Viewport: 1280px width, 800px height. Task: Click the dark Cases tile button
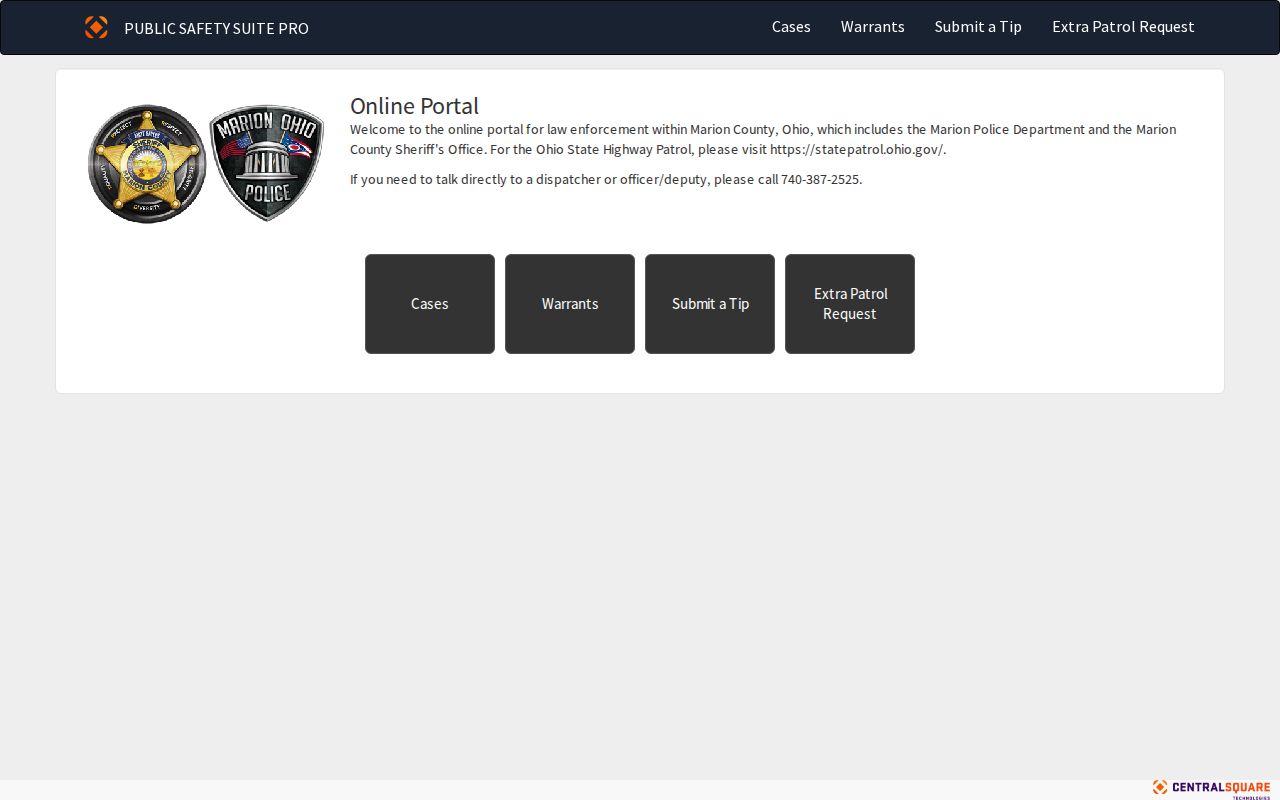pos(430,304)
